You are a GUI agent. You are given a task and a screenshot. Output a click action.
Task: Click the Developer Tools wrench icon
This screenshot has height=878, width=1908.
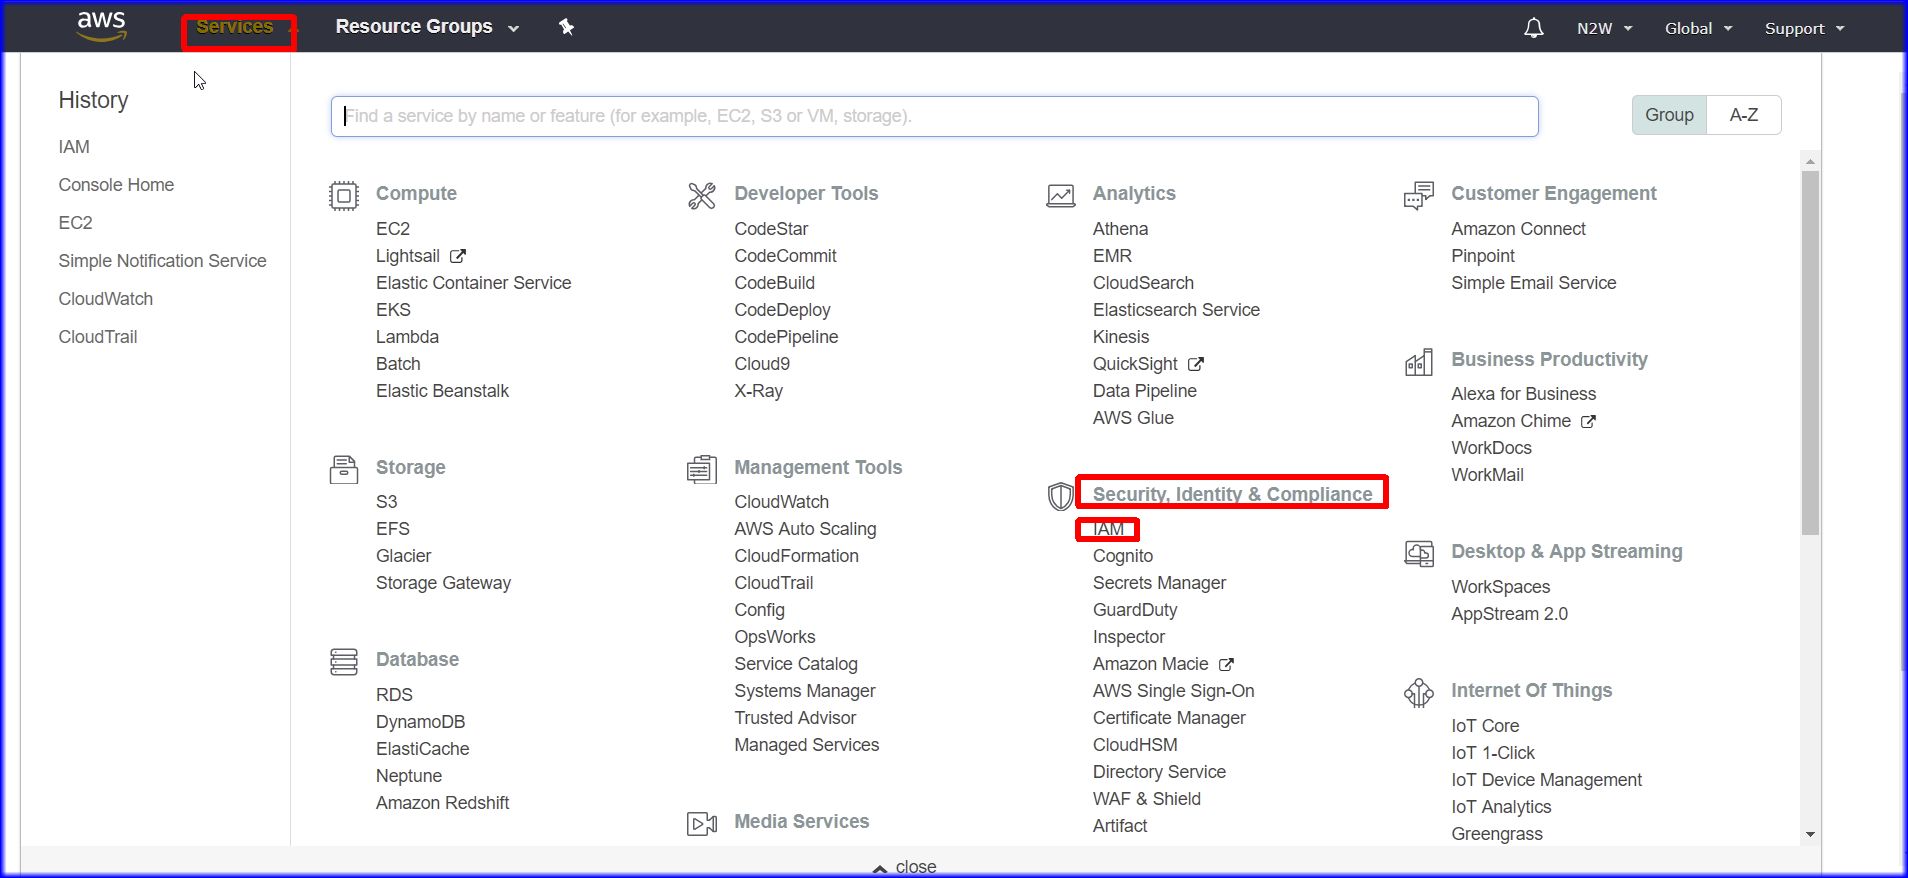702,195
